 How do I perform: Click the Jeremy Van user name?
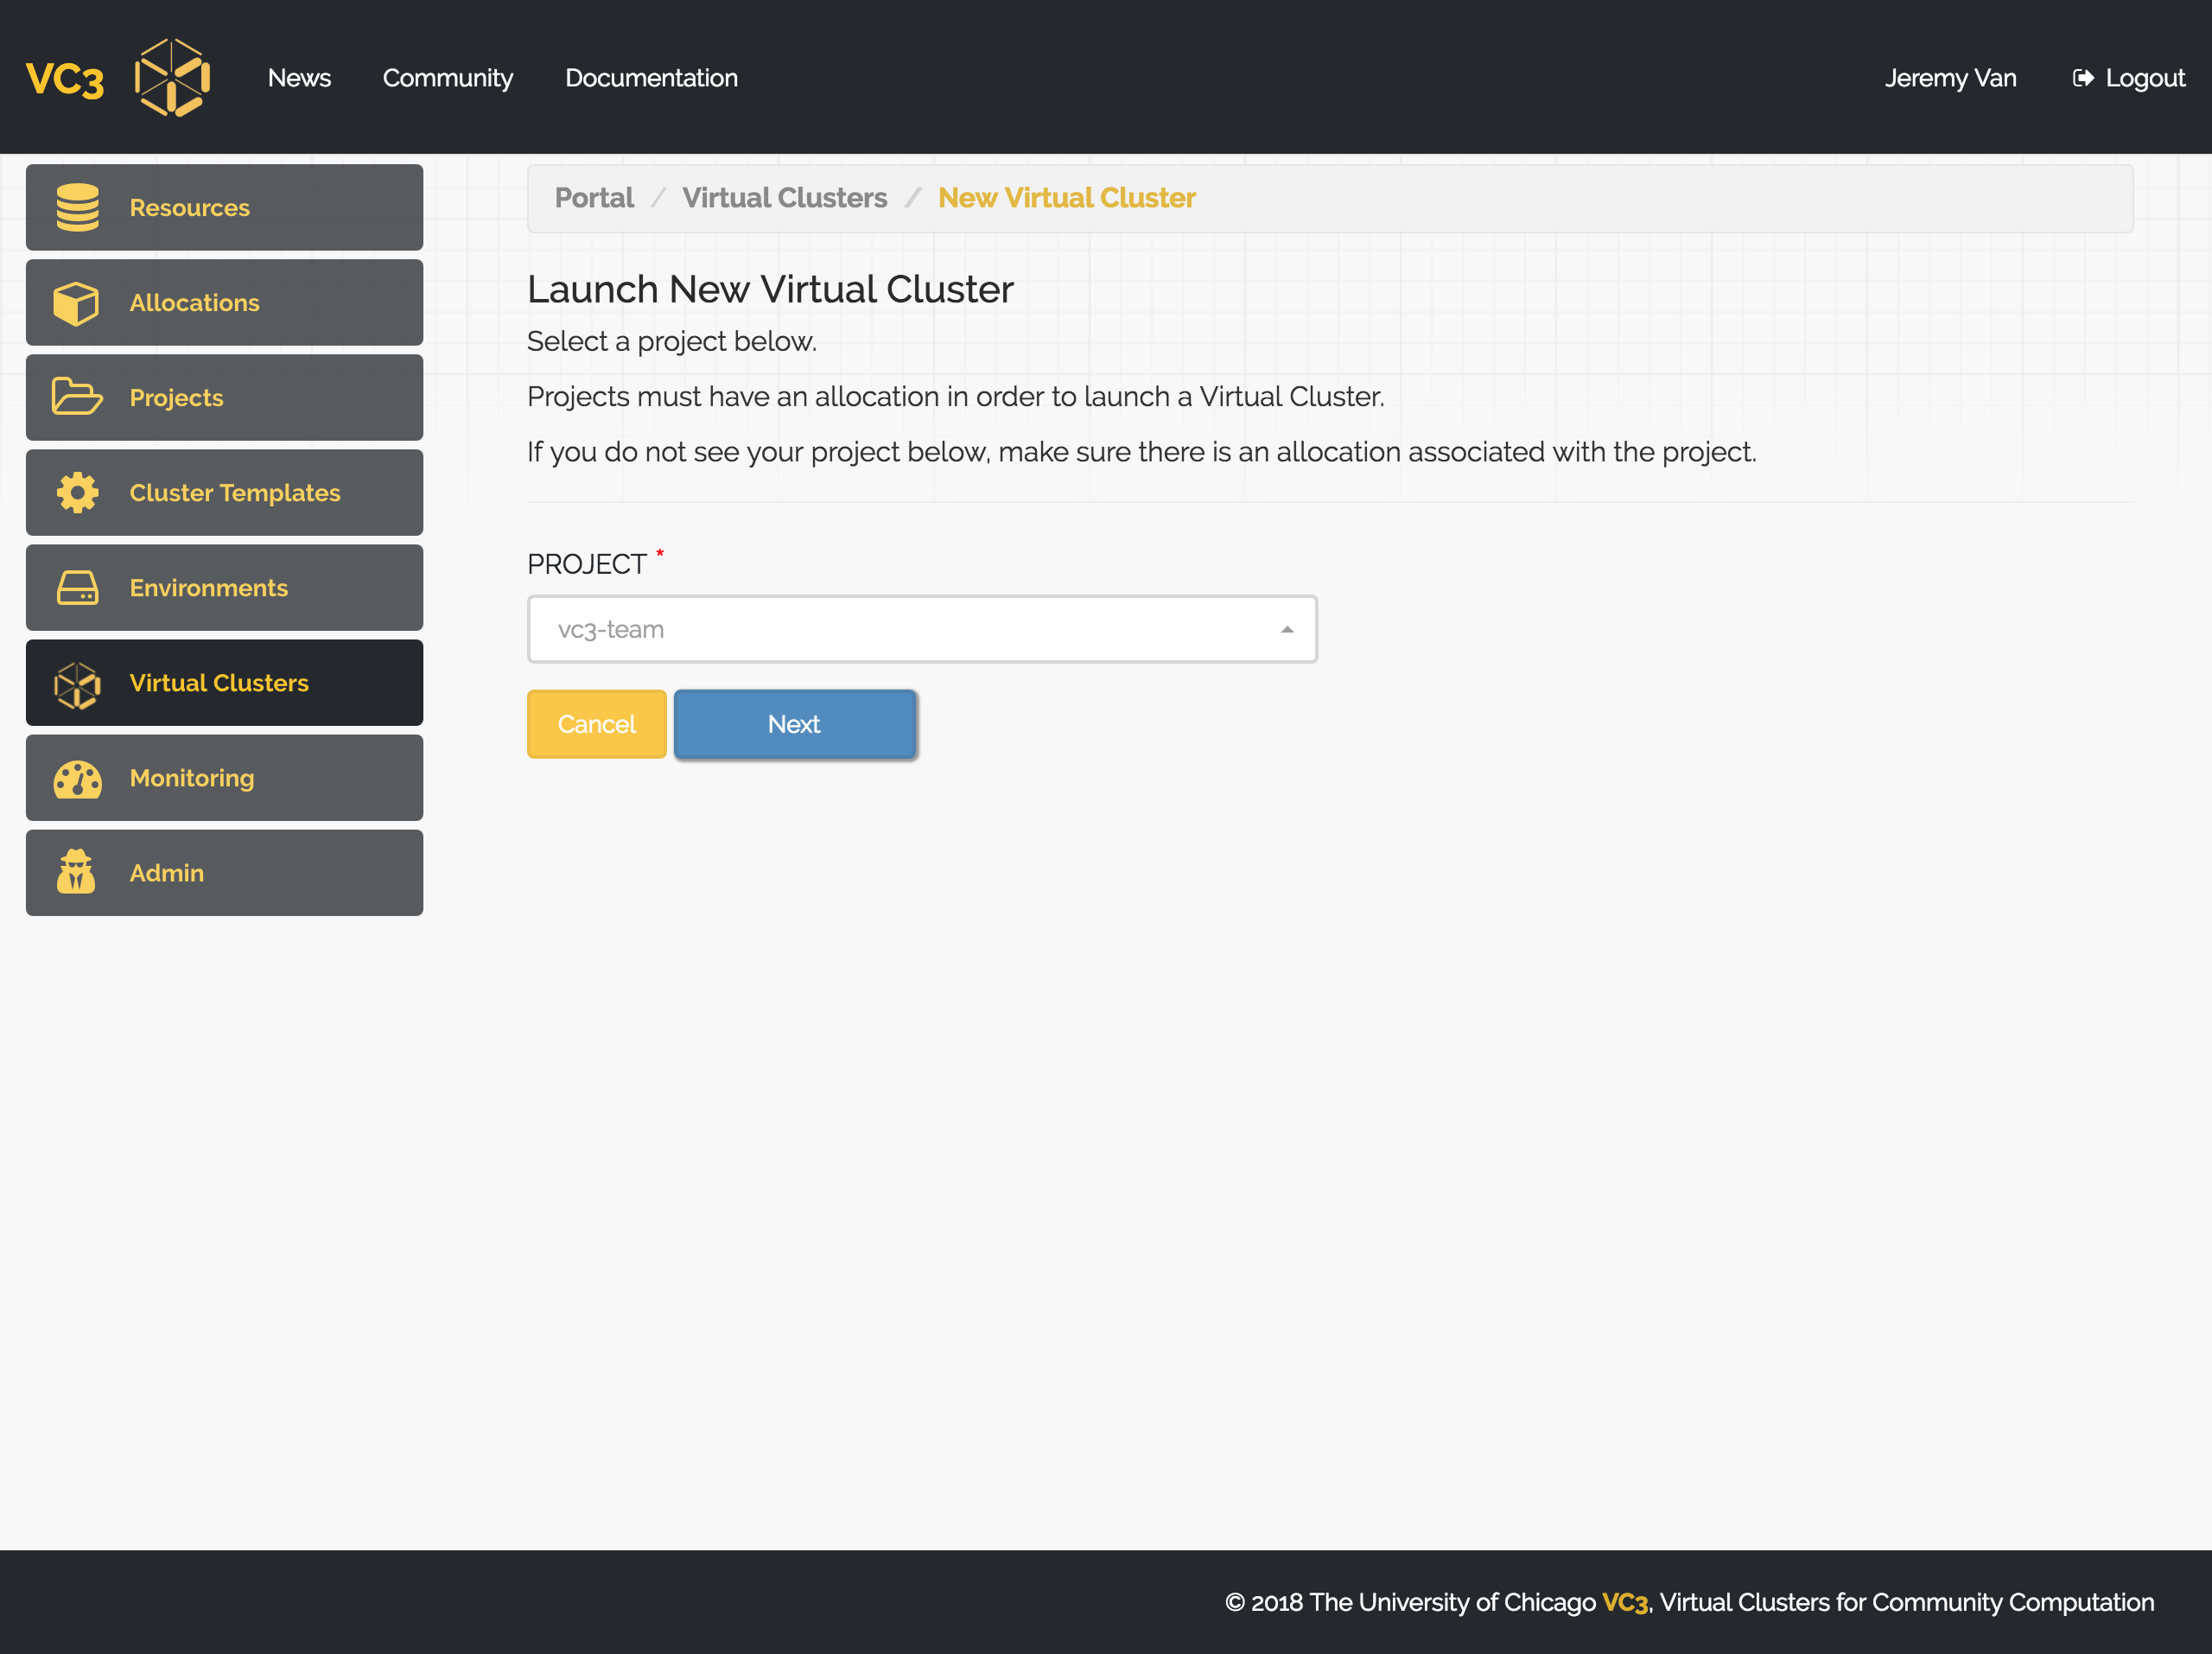pyautogui.click(x=1950, y=78)
